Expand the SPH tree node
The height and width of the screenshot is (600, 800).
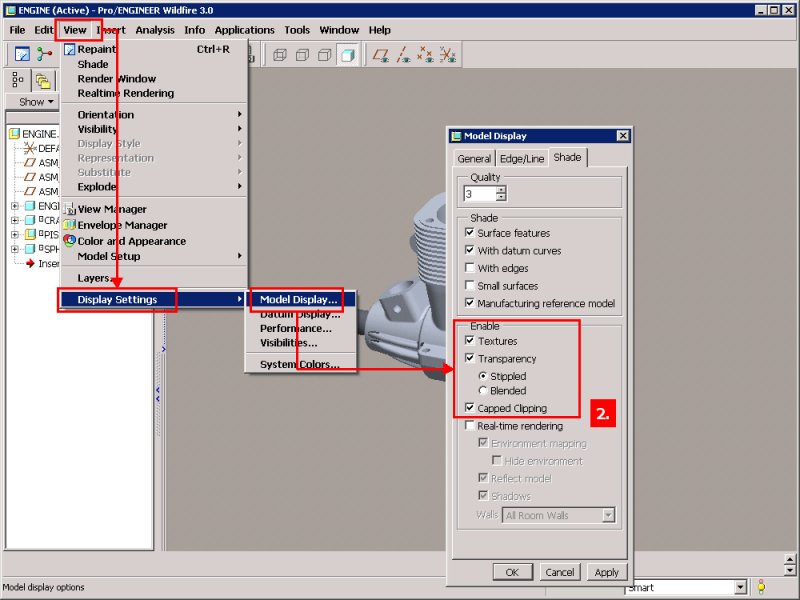coord(15,249)
